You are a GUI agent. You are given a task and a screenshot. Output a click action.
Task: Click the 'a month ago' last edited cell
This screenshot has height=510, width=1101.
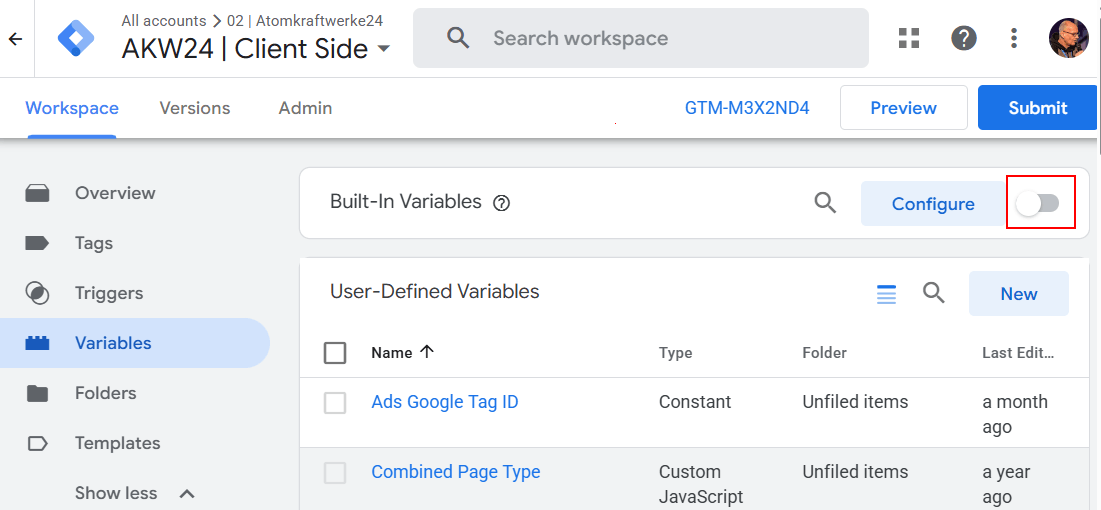[x=1015, y=414]
